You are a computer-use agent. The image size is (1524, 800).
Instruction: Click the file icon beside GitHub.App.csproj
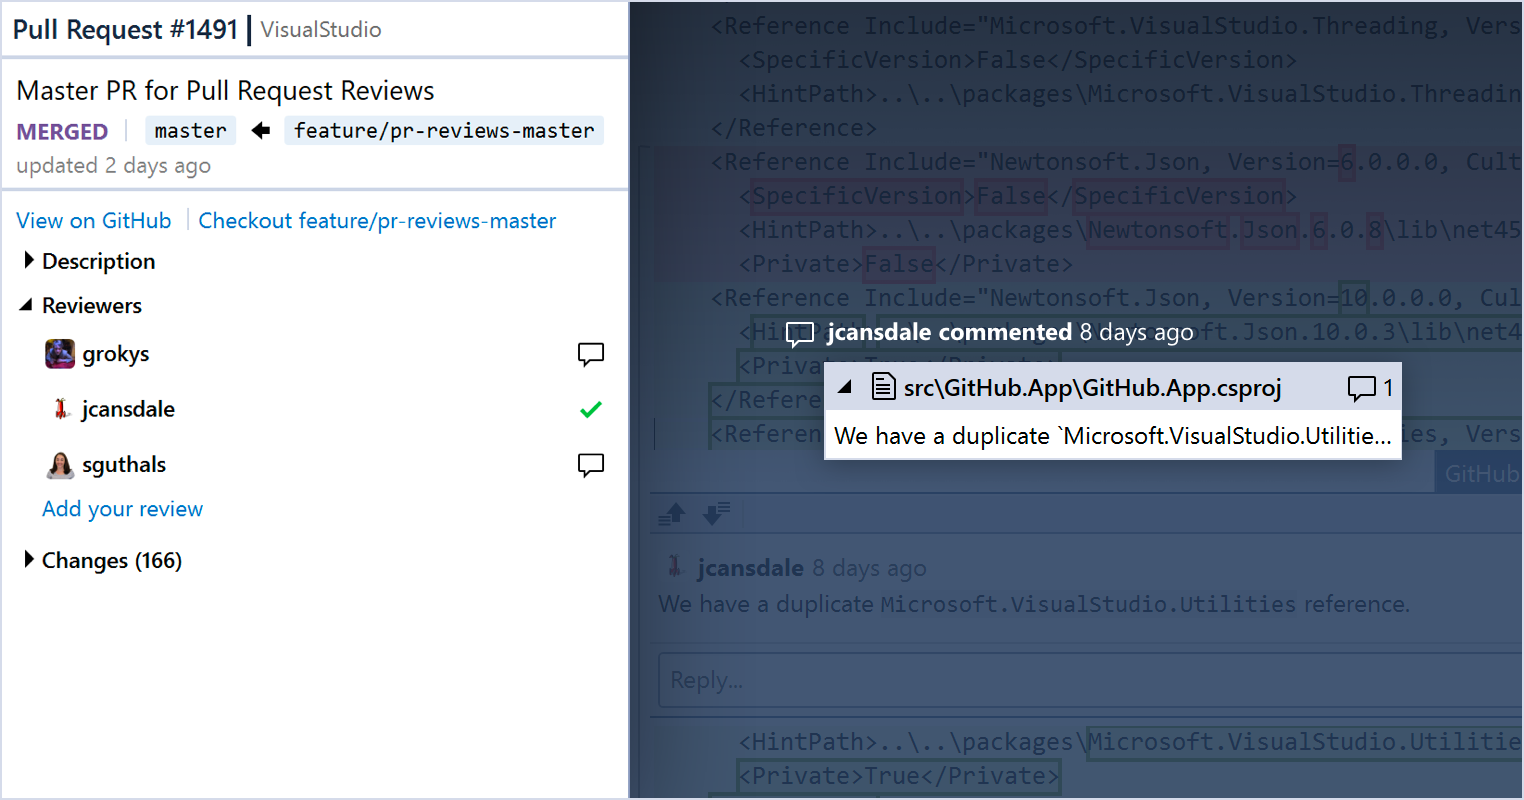pos(883,387)
